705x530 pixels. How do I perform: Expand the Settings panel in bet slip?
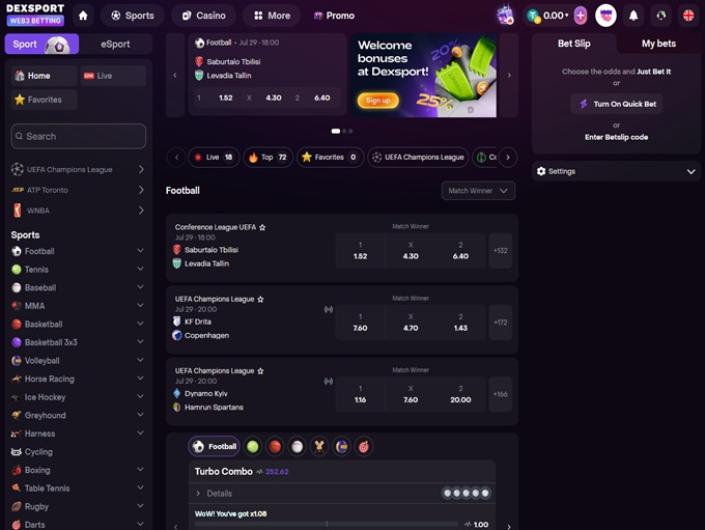coord(616,171)
